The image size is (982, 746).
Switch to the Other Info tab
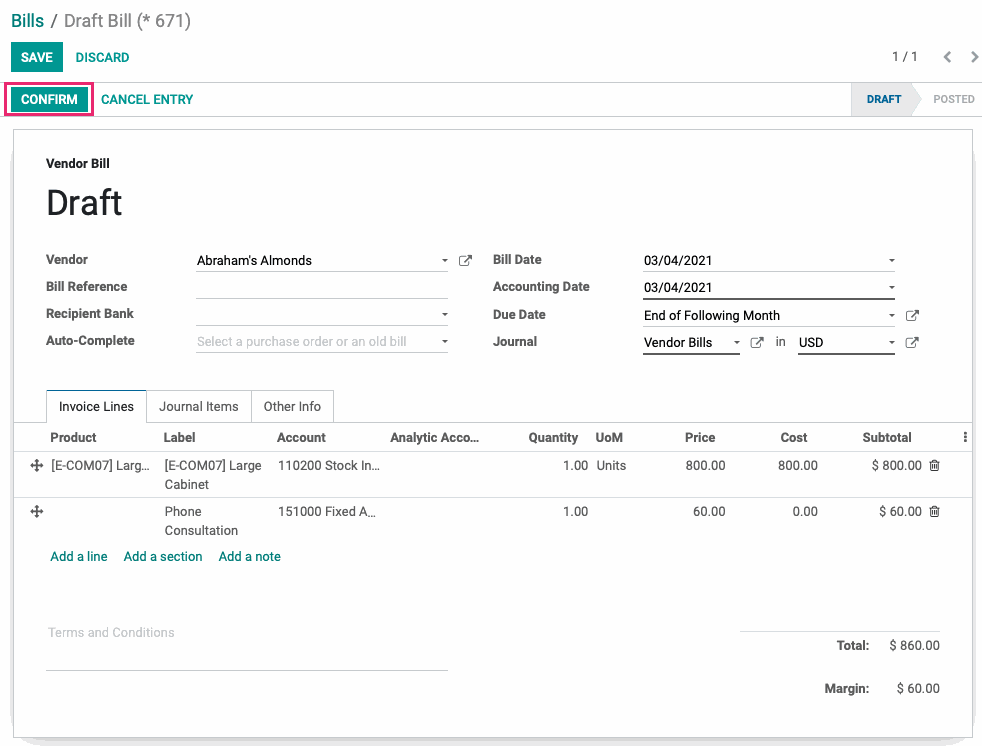(292, 407)
